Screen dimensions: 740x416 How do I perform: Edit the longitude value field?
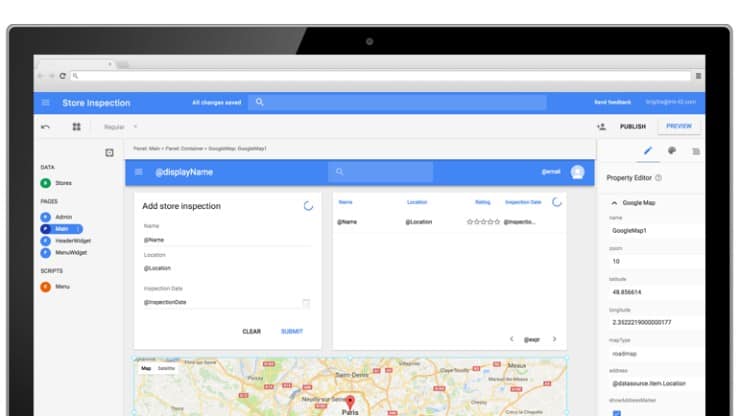(655, 323)
